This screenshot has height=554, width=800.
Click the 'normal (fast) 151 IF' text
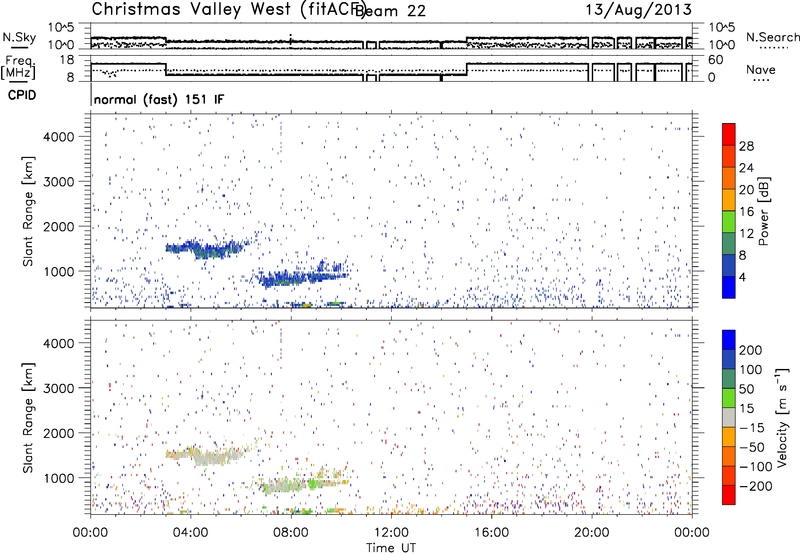point(159,99)
